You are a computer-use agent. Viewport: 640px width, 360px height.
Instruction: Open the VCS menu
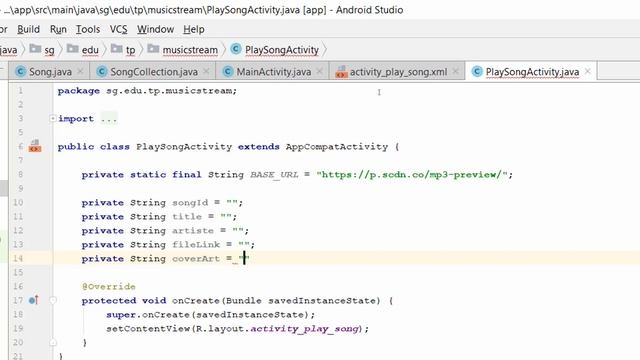[118, 29]
